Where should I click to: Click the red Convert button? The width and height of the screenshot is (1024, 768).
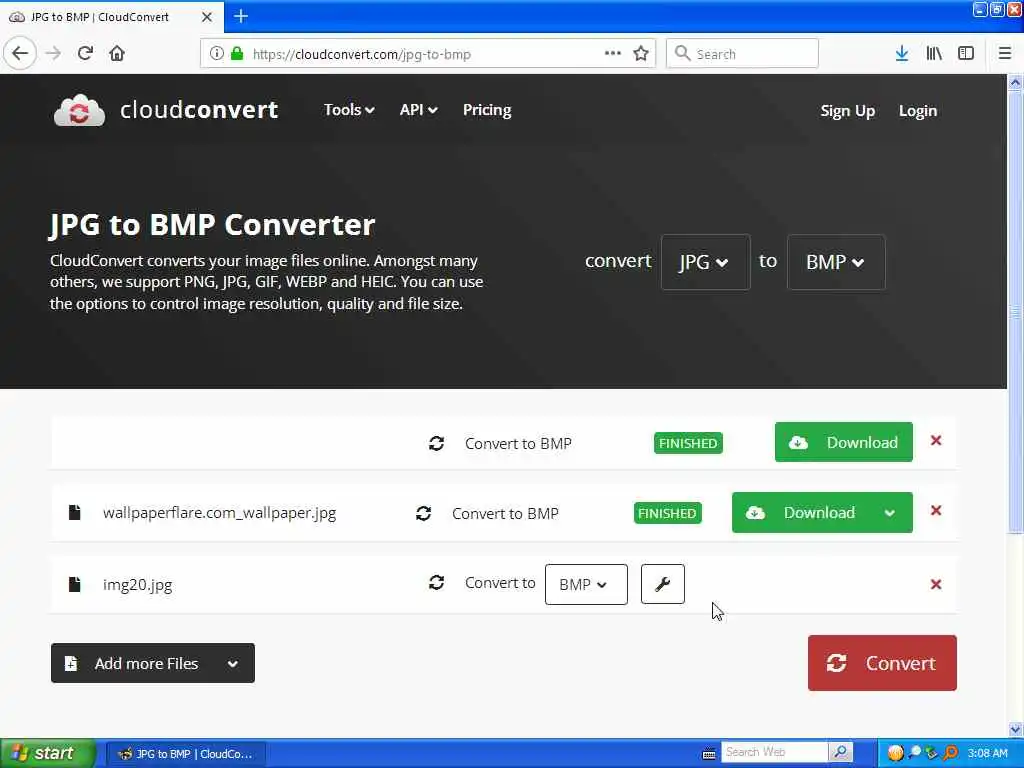[x=882, y=663]
